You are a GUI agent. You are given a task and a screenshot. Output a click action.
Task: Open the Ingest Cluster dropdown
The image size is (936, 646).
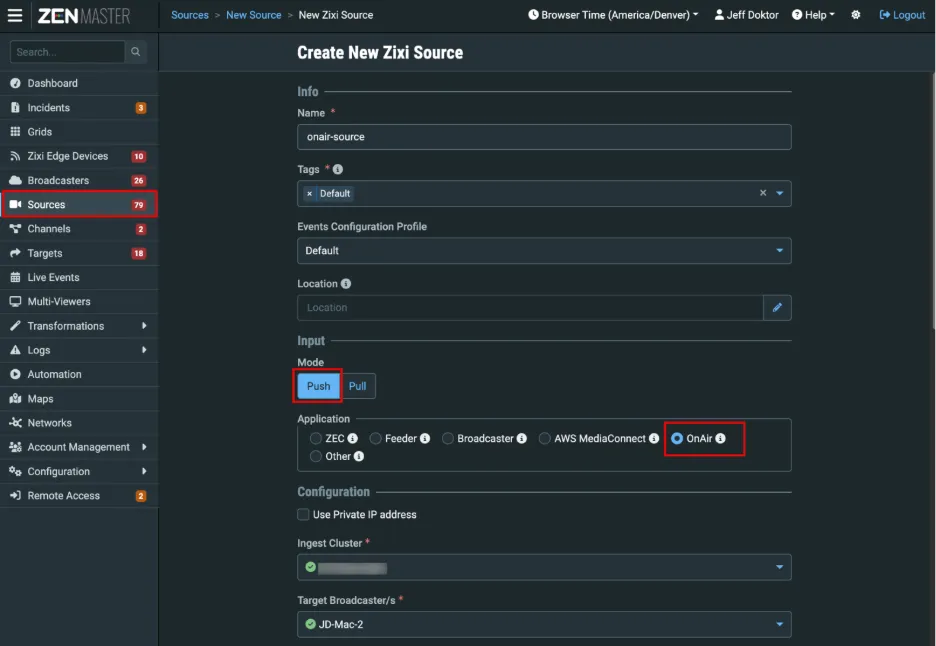pyautogui.click(x=544, y=567)
